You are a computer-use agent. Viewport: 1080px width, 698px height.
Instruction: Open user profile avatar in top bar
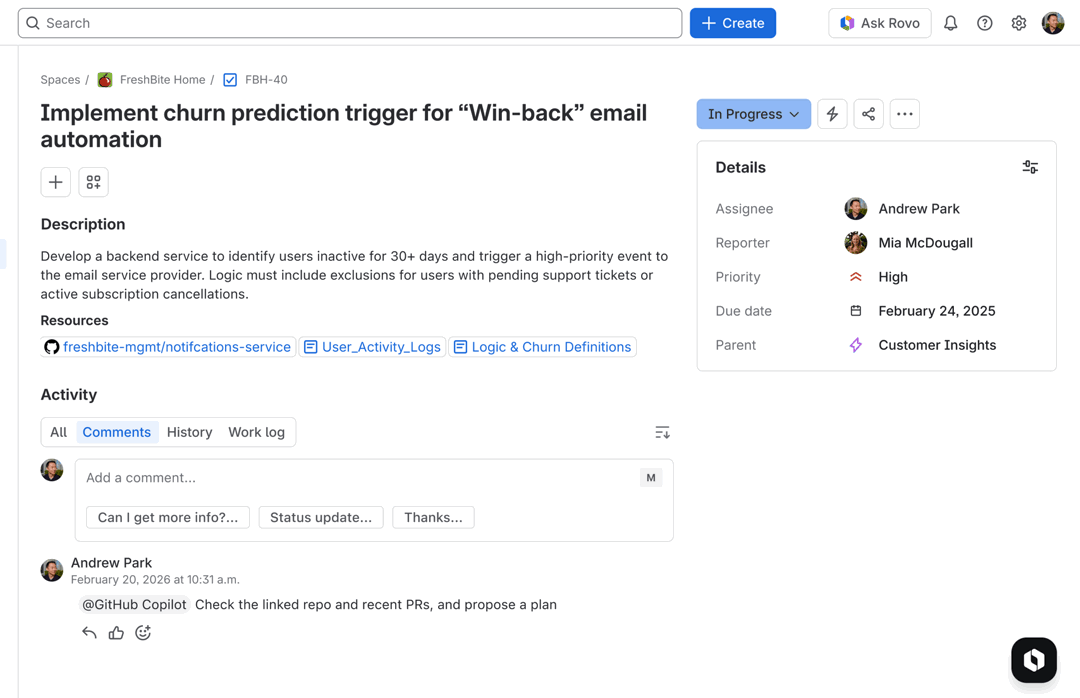[x=1053, y=23]
